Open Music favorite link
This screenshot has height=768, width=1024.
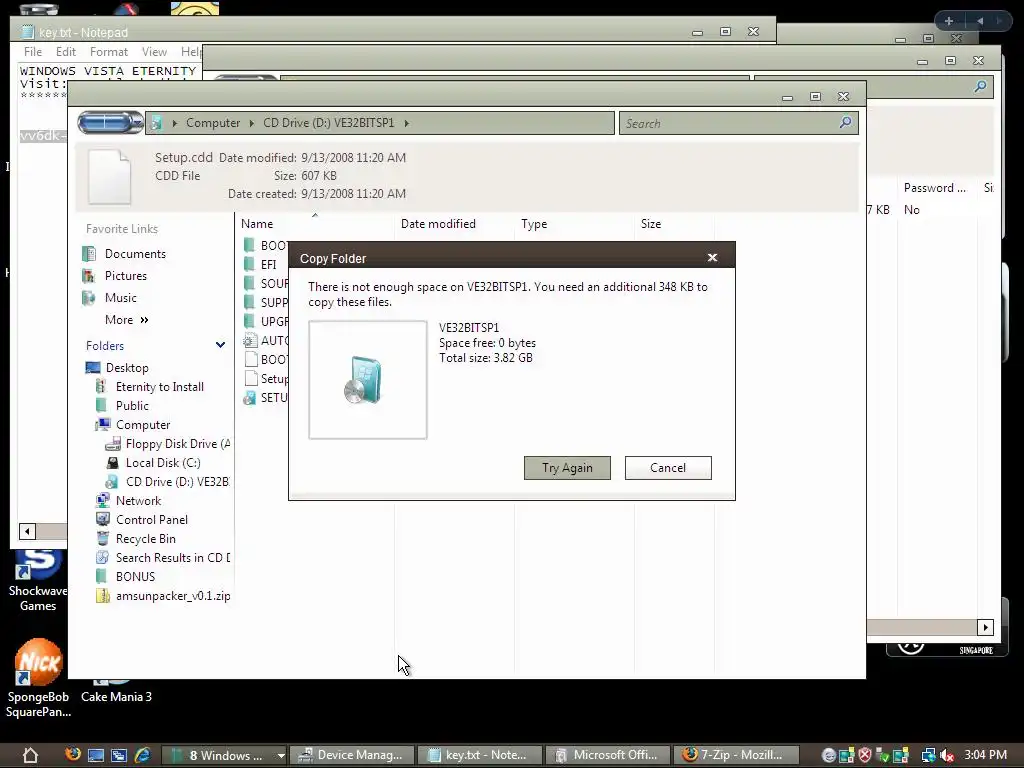(x=121, y=298)
